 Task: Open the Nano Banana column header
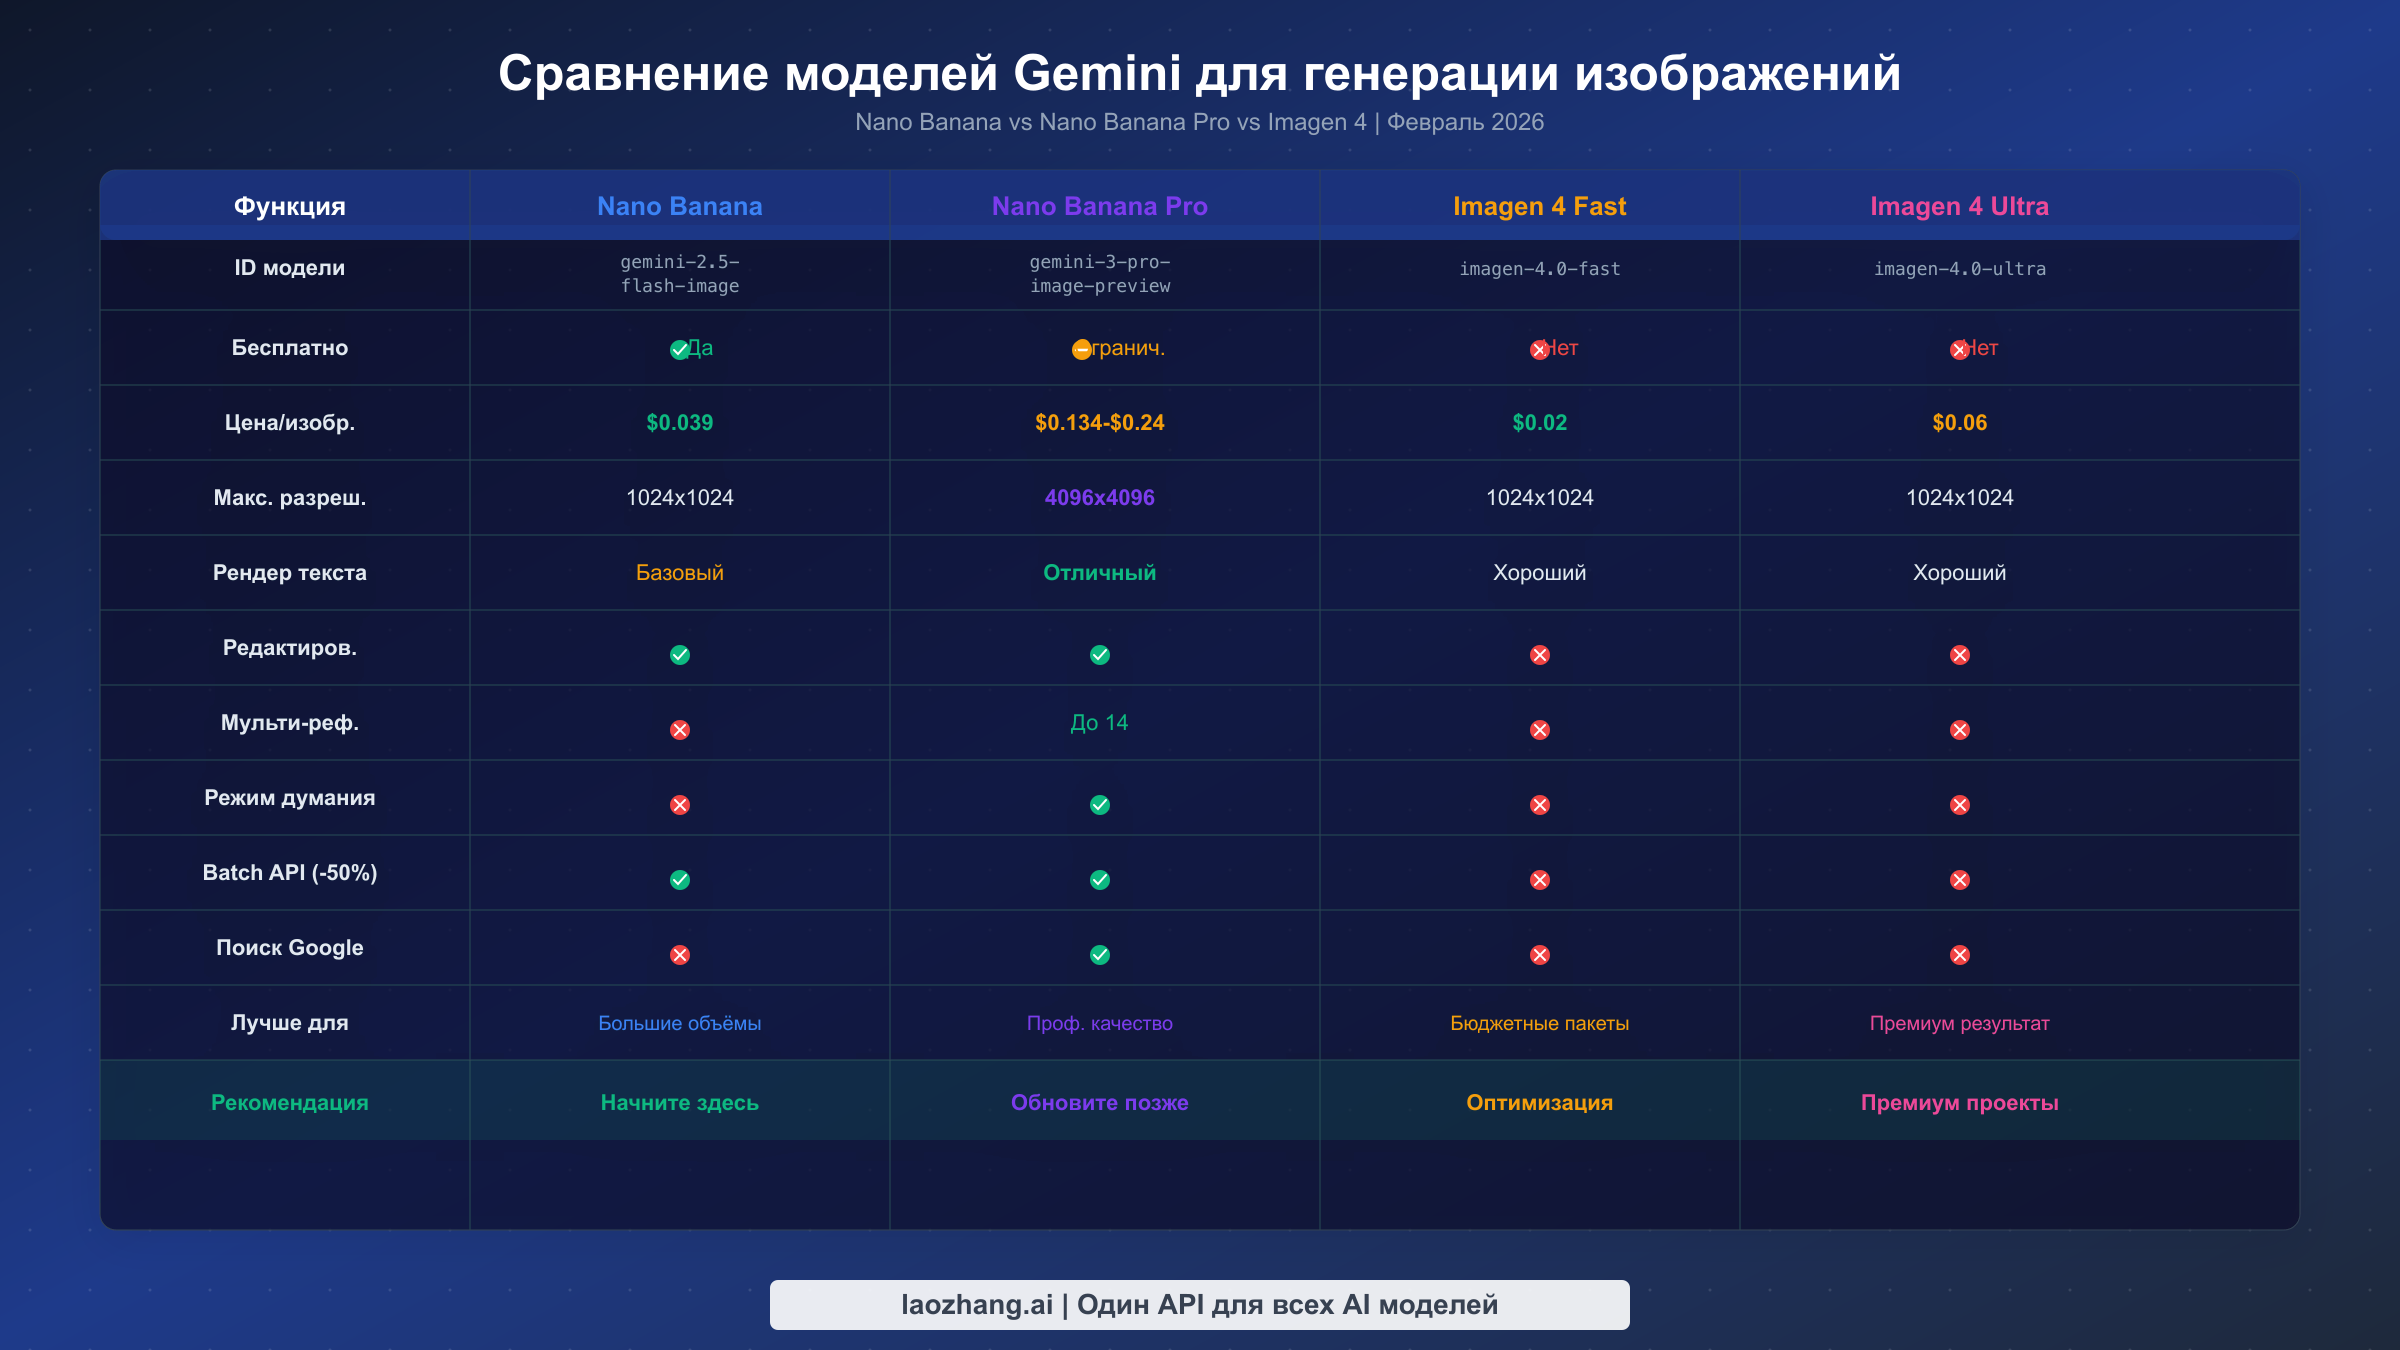pyautogui.click(x=680, y=206)
